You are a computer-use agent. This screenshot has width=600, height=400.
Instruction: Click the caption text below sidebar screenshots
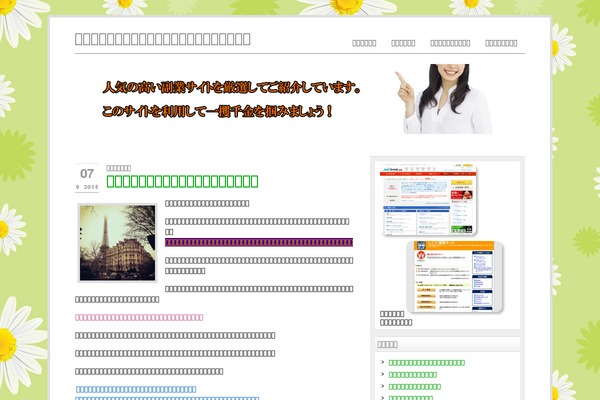[x=396, y=318]
